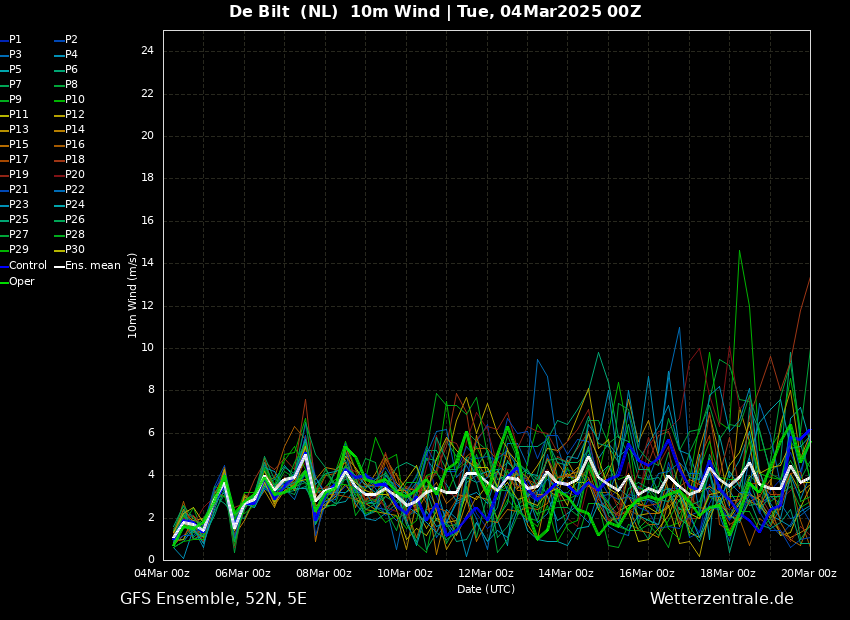
Task: Click the Oper legend entry
Action: pyautogui.click(x=17, y=281)
